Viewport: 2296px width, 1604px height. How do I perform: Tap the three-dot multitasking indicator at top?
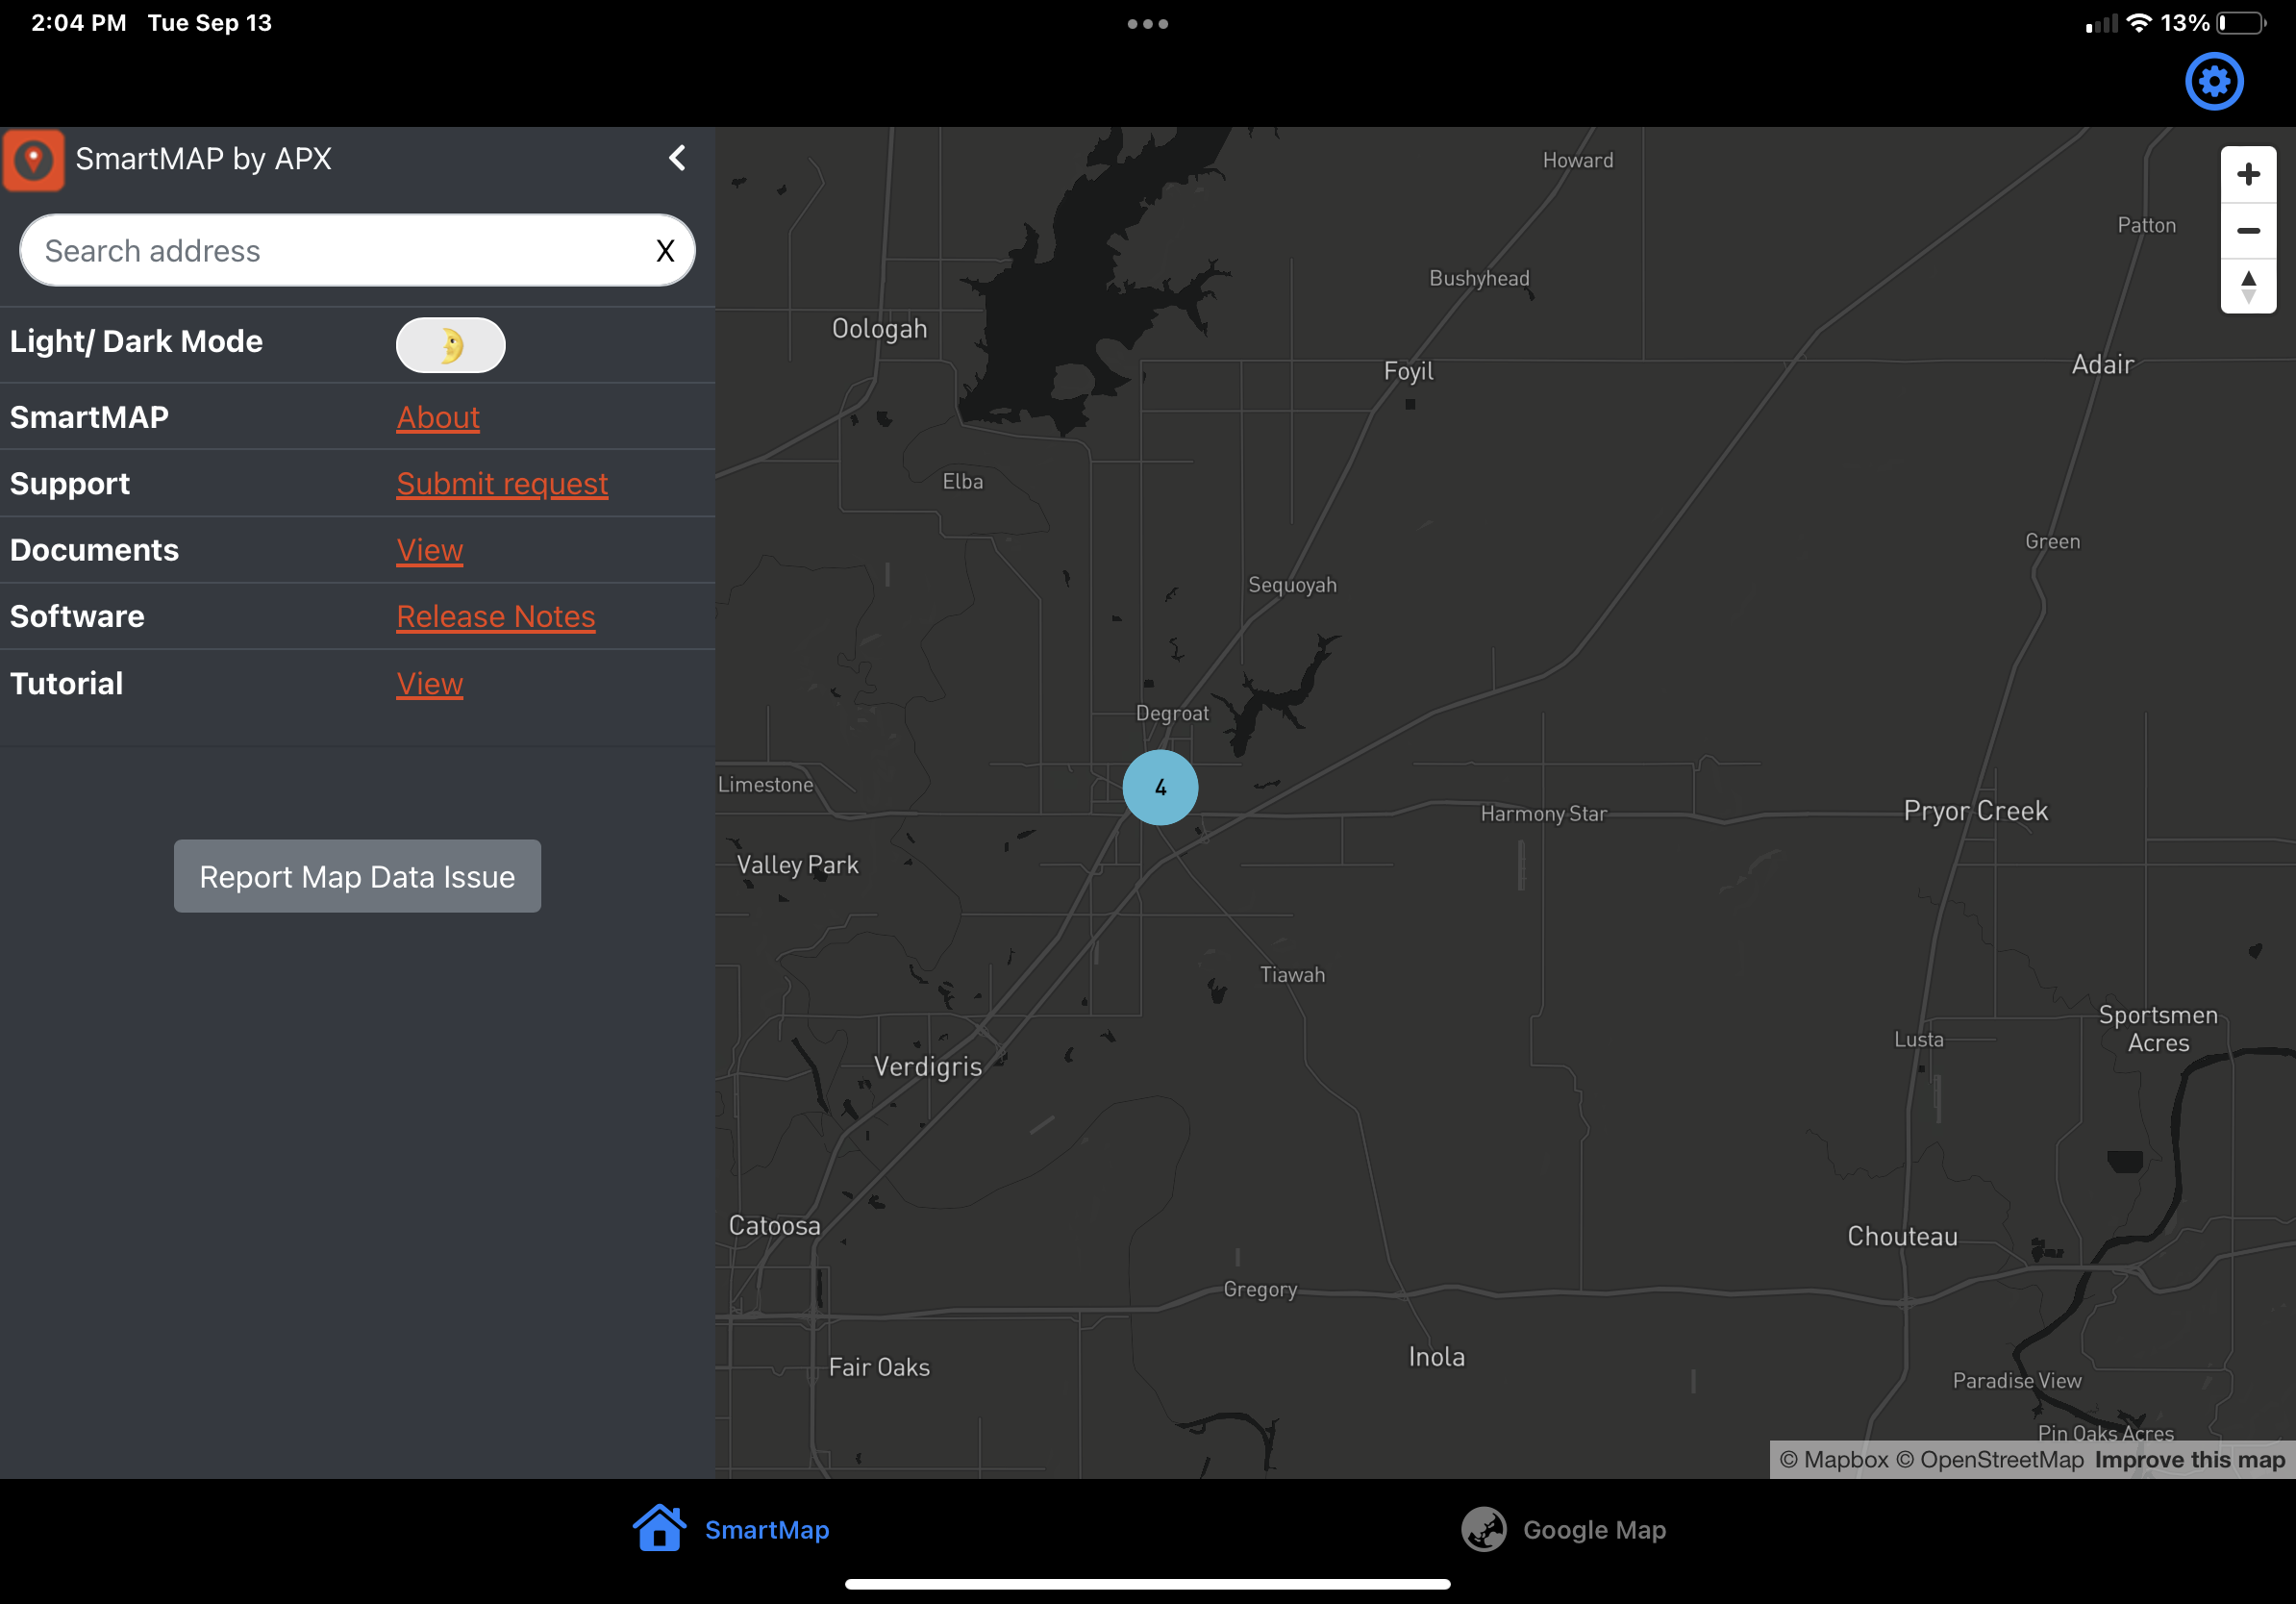[1148, 24]
